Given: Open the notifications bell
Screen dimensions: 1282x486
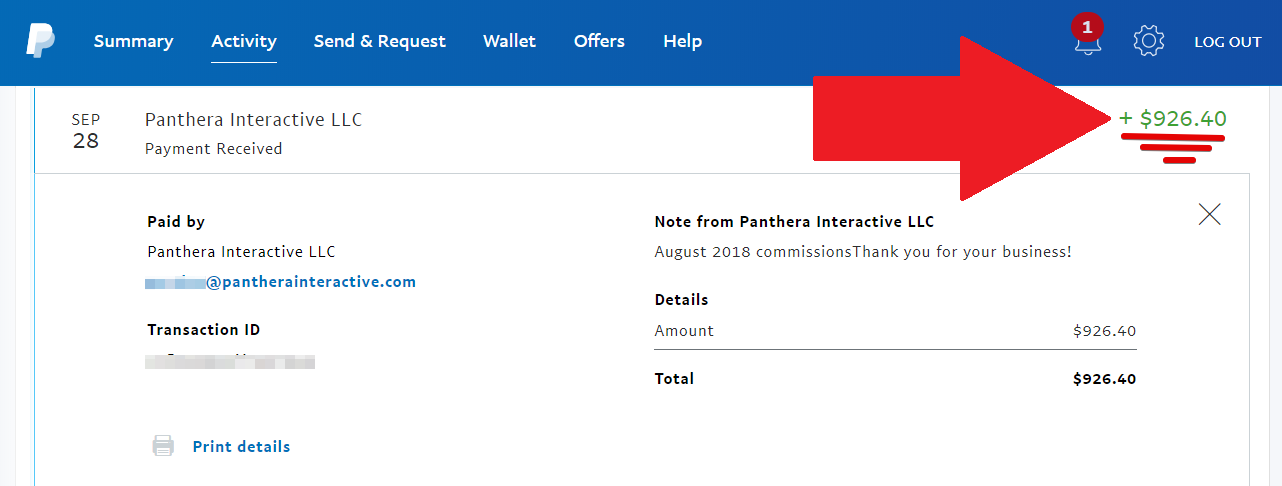Looking at the screenshot, I should (x=1088, y=44).
